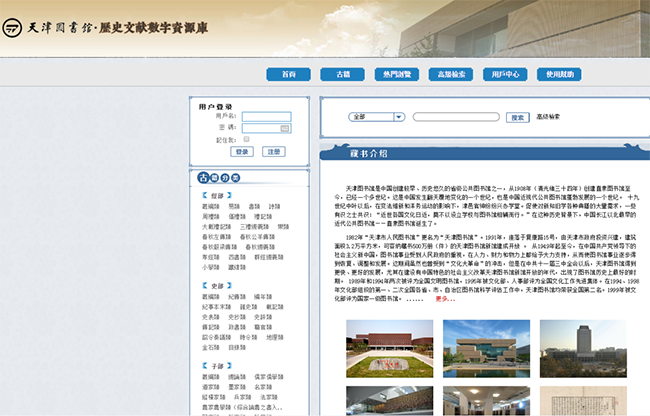650x416 pixels.
Task: Open 三禮總義類 under 經部
Action: (254, 227)
